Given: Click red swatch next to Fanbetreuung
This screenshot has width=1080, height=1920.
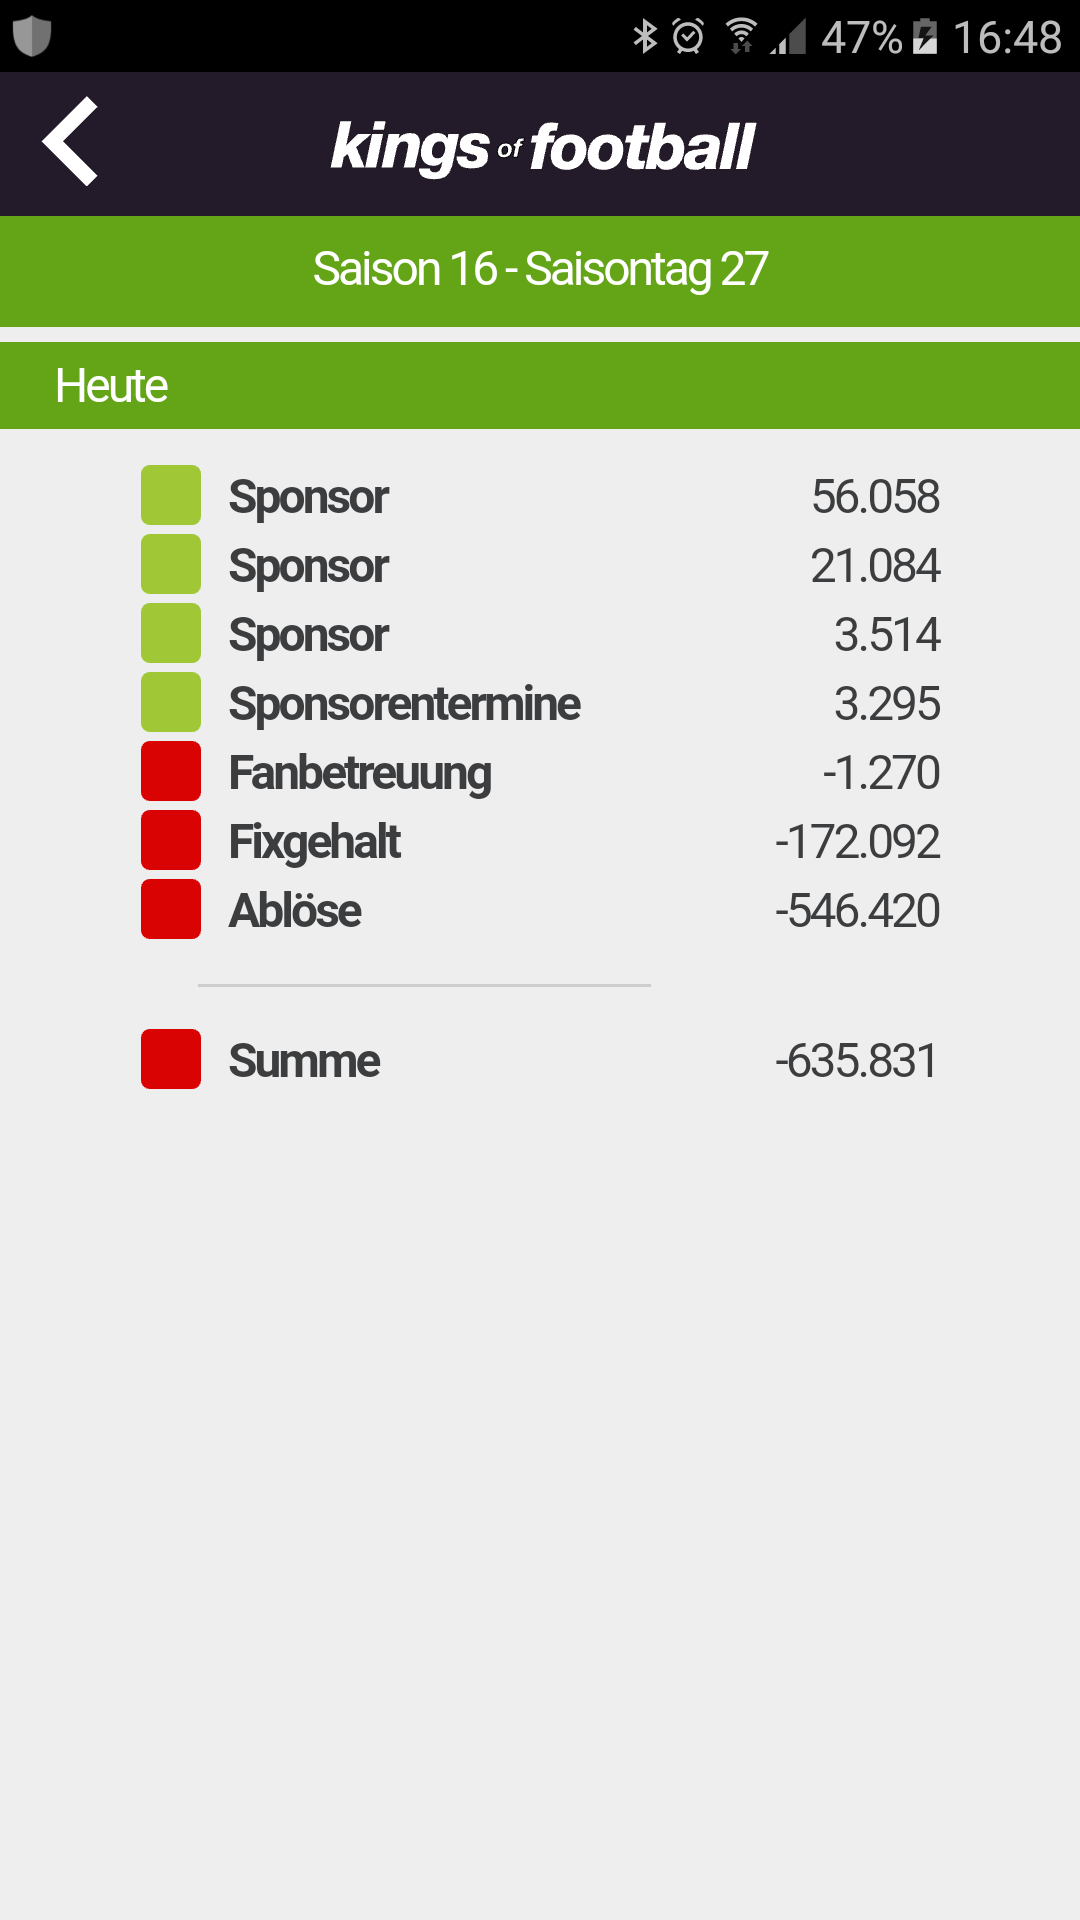Looking at the screenshot, I should point(171,771).
